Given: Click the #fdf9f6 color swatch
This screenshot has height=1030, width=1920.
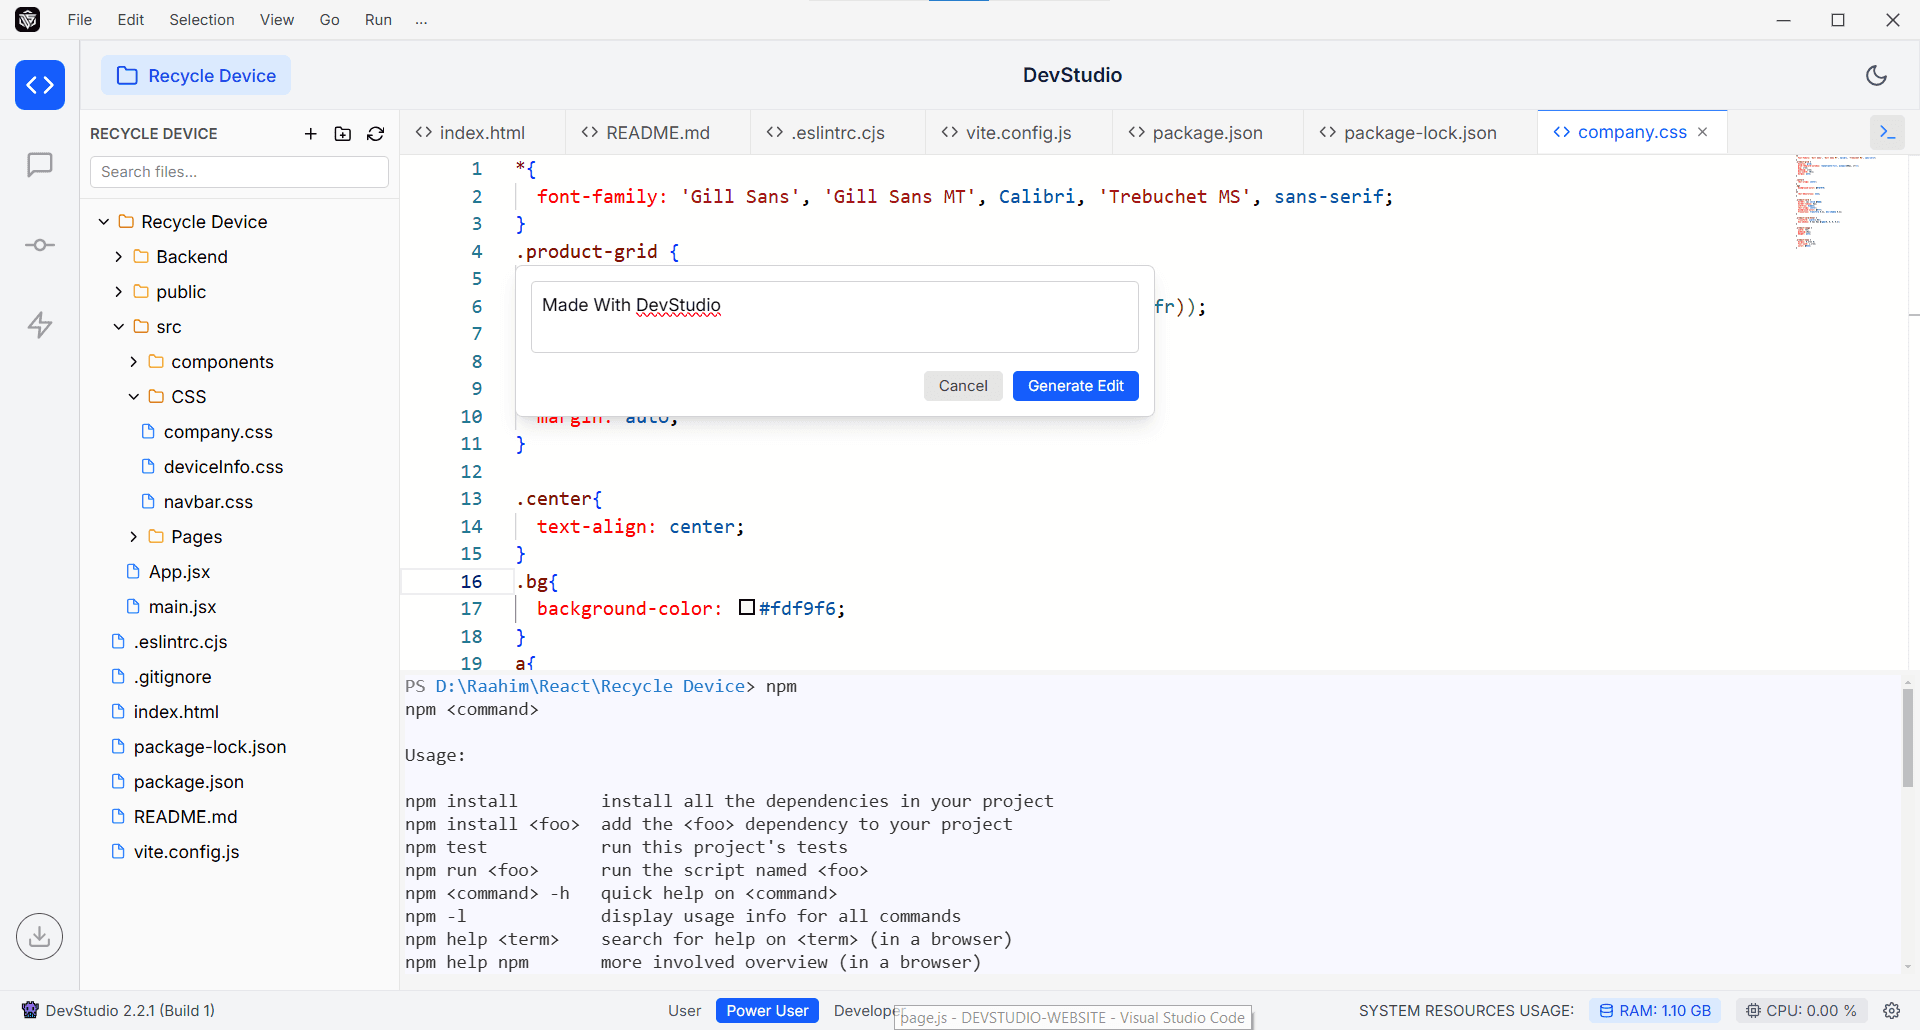Looking at the screenshot, I should pyautogui.click(x=747, y=607).
